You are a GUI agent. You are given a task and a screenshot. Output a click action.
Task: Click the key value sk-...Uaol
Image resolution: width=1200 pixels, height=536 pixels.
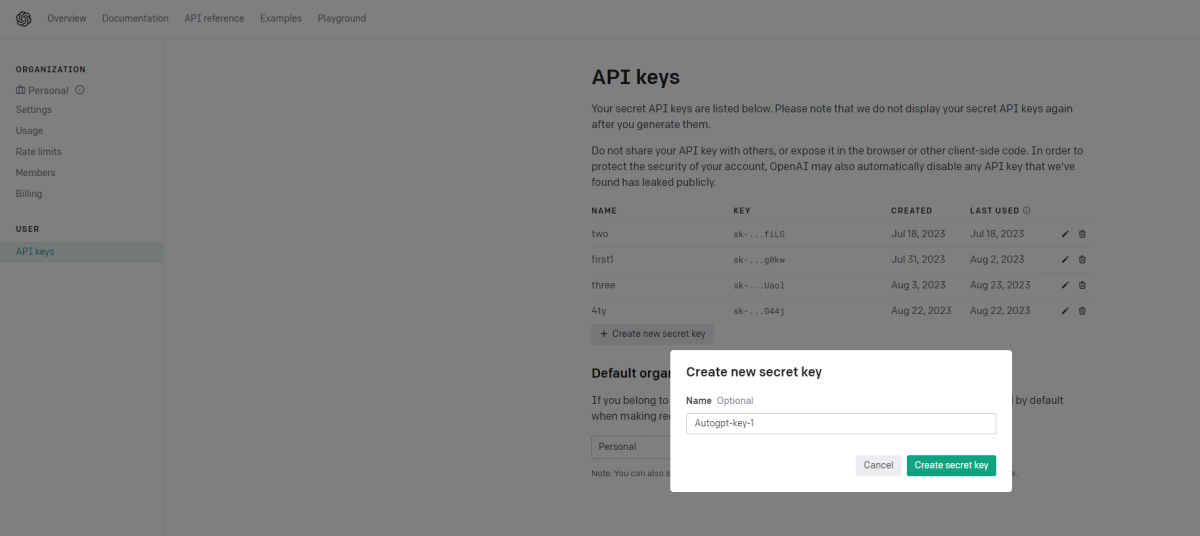click(759, 285)
